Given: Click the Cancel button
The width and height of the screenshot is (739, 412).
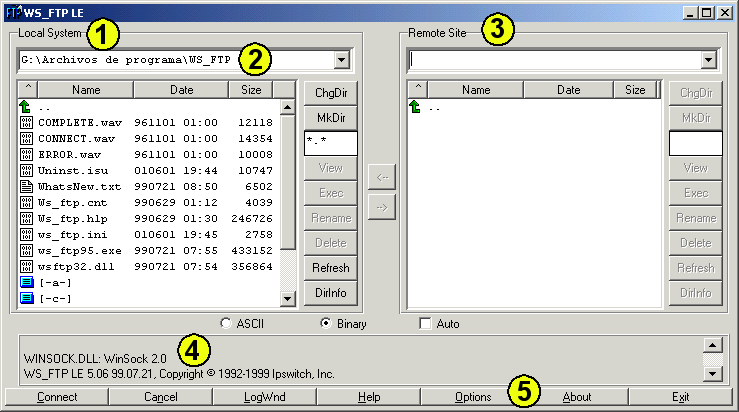Looking at the screenshot, I should pos(161,397).
